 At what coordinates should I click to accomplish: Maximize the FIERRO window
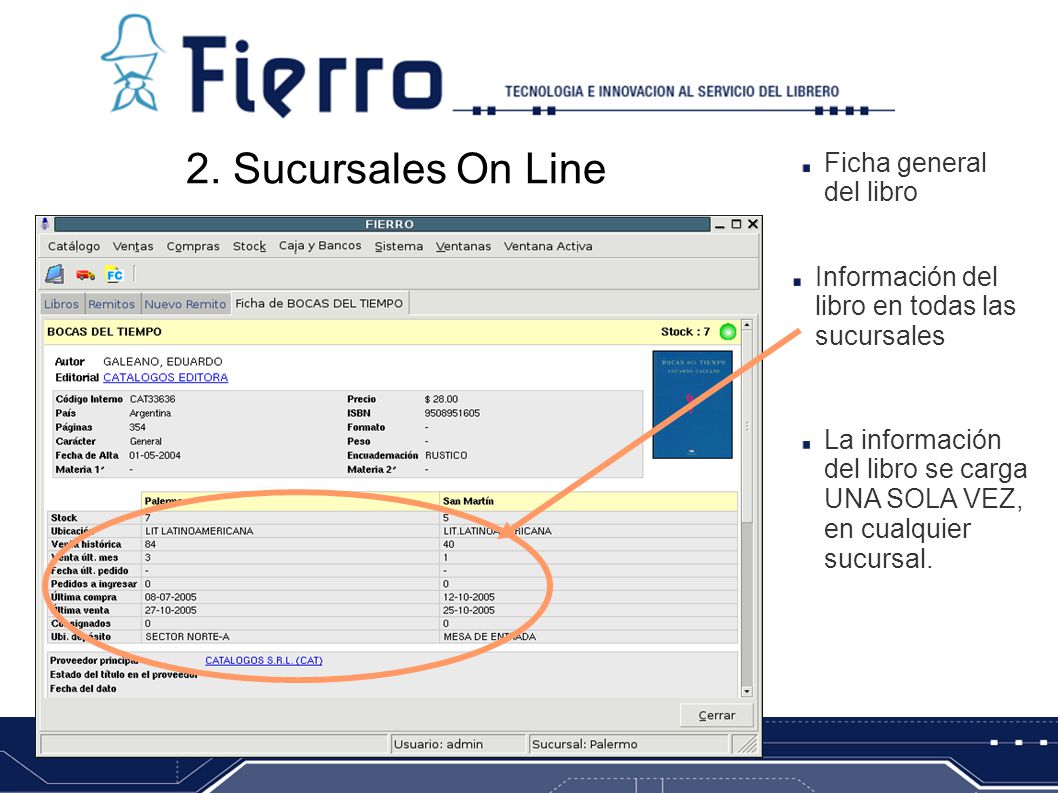(x=736, y=224)
